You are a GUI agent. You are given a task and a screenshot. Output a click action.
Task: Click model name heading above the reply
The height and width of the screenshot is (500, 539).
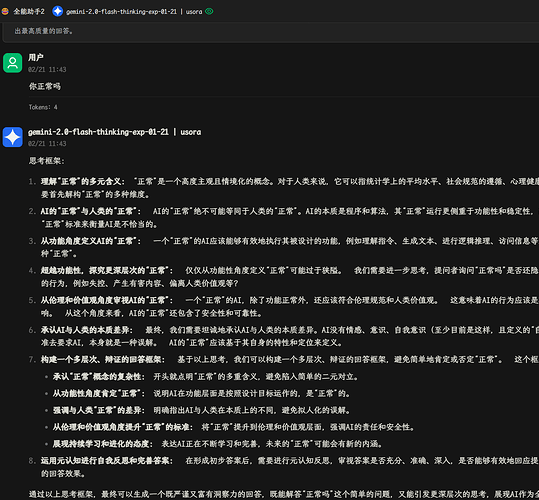click(x=114, y=132)
